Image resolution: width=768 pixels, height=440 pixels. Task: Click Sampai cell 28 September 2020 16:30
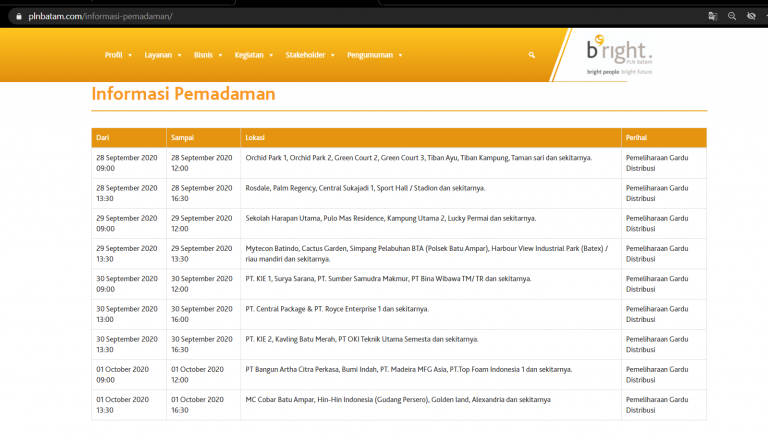tap(201, 194)
